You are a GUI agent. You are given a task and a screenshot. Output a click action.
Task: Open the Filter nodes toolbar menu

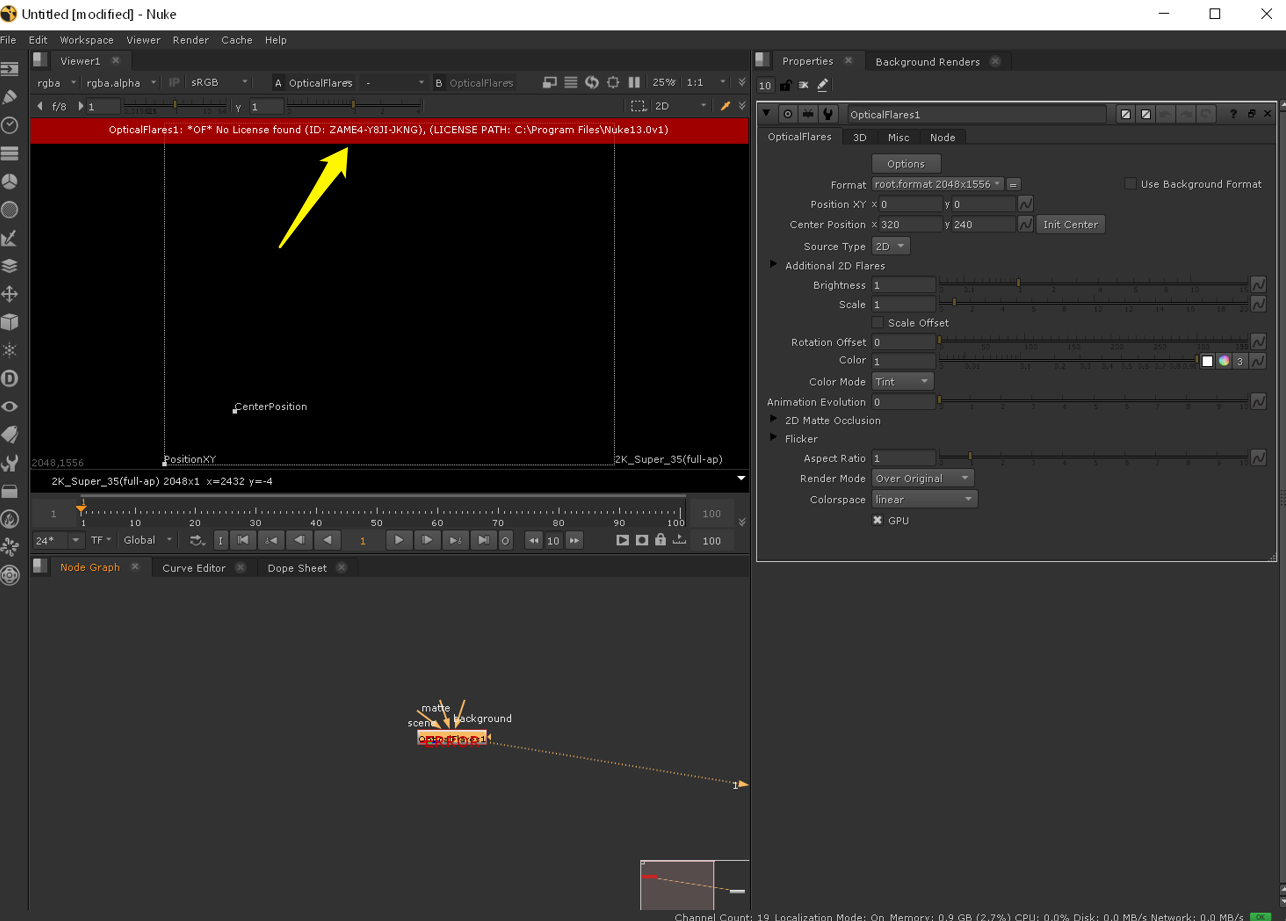pyautogui.click(x=10, y=210)
